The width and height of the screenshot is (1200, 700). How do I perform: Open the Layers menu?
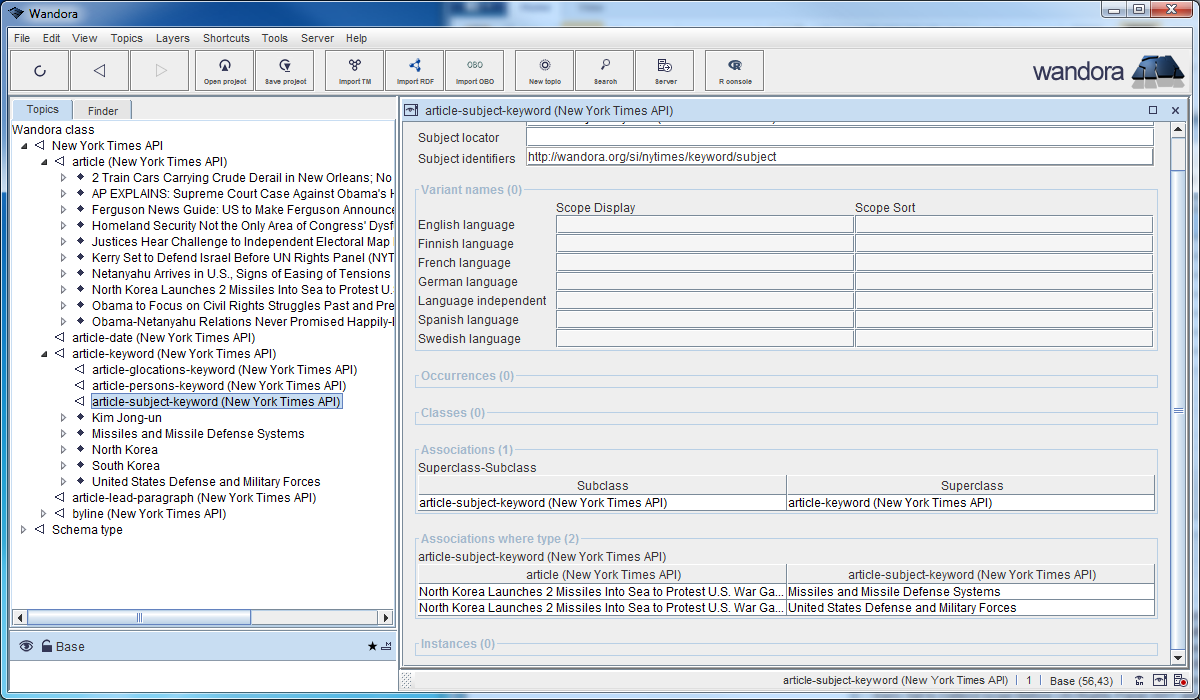click(172, 38)
